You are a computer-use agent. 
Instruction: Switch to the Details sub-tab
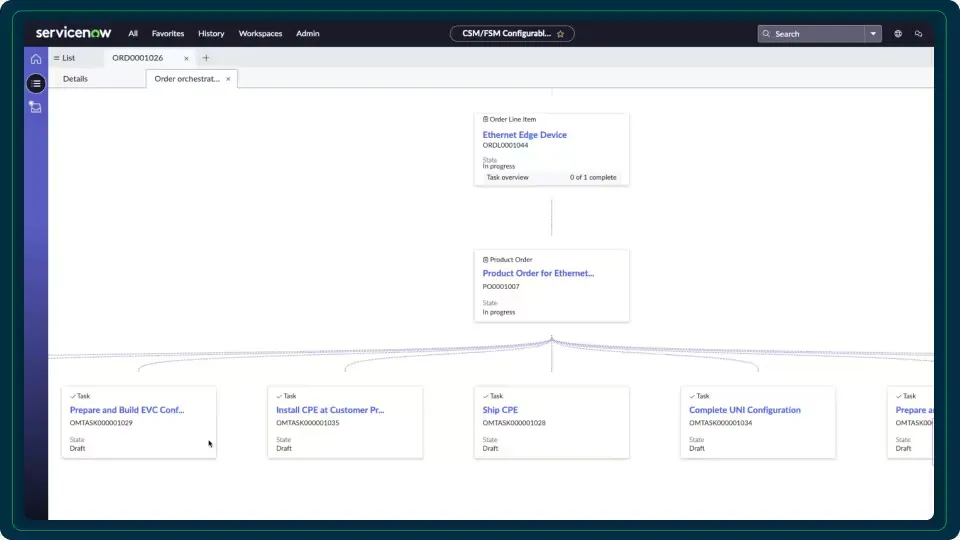[75, 79]
